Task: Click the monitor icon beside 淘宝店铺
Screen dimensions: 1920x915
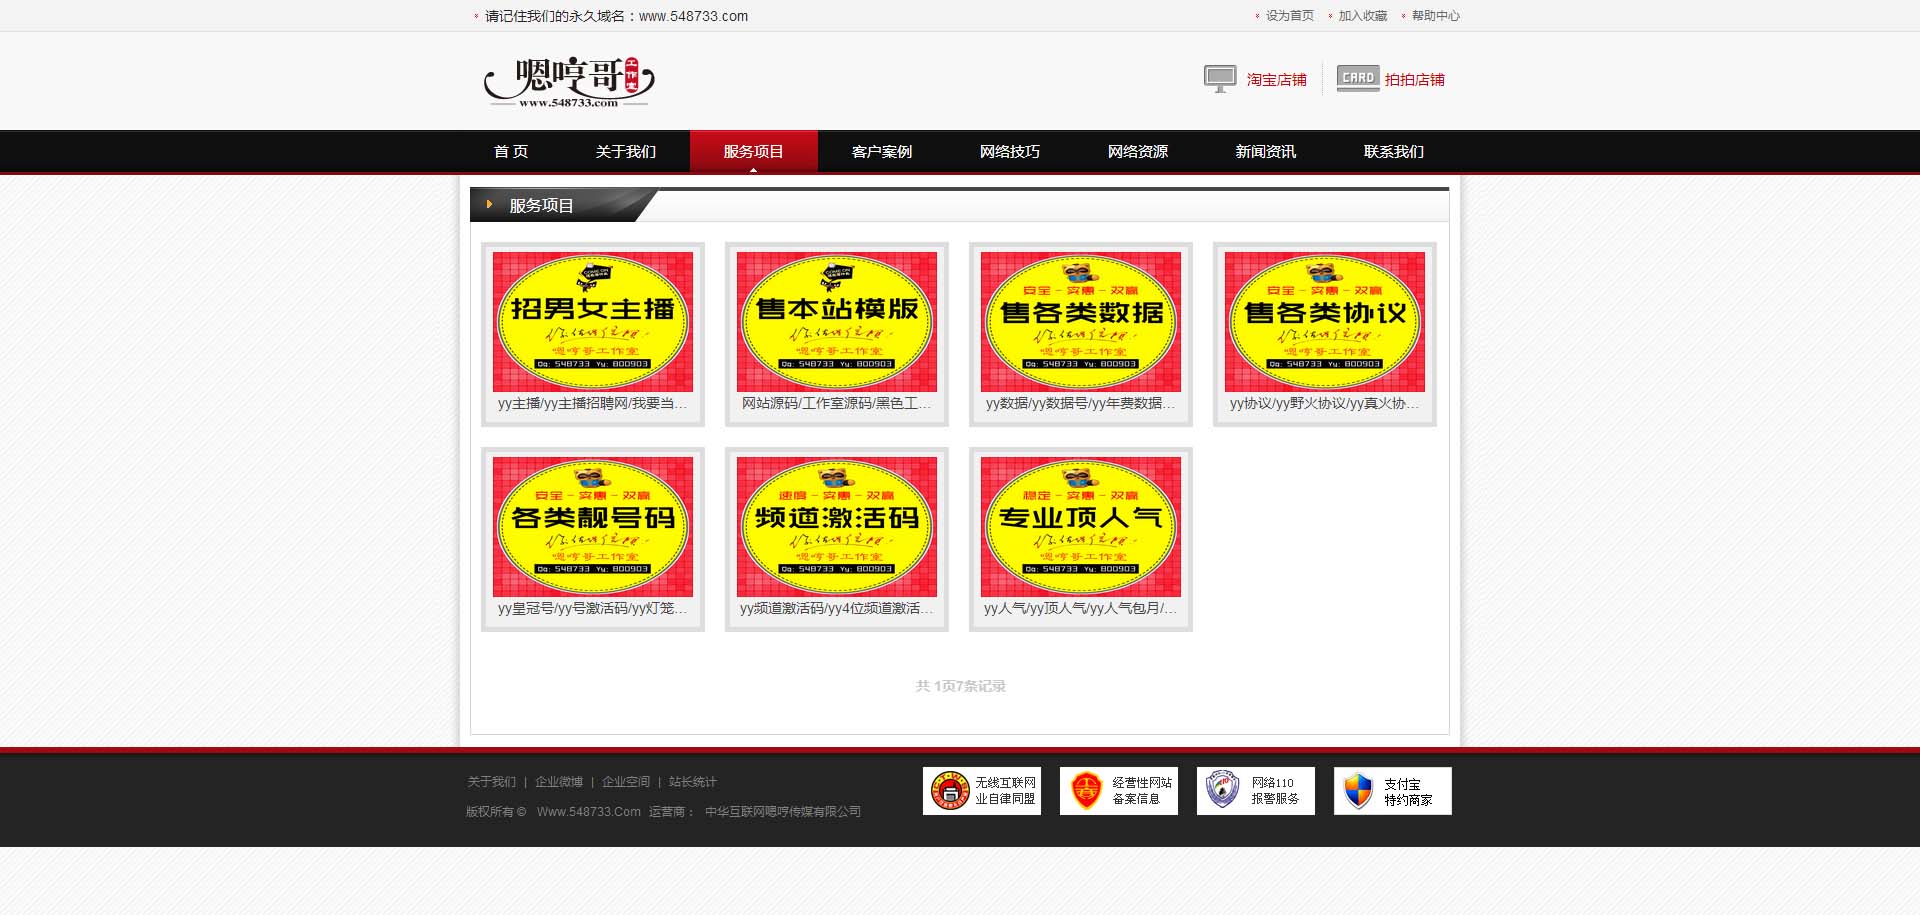Action: pos(1220,79)
